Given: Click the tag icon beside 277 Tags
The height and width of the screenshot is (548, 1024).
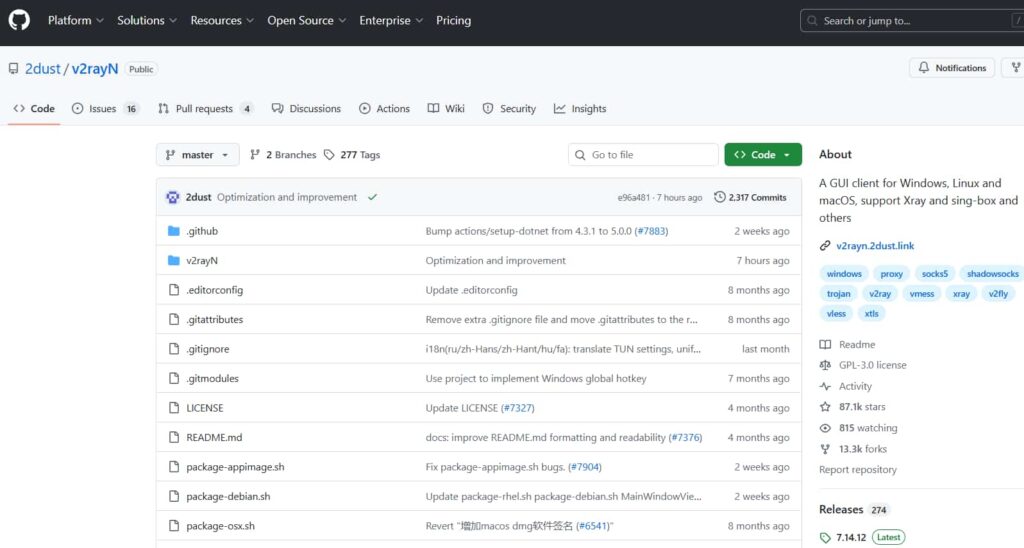Looking at the screenshot, I should [329, 155].
